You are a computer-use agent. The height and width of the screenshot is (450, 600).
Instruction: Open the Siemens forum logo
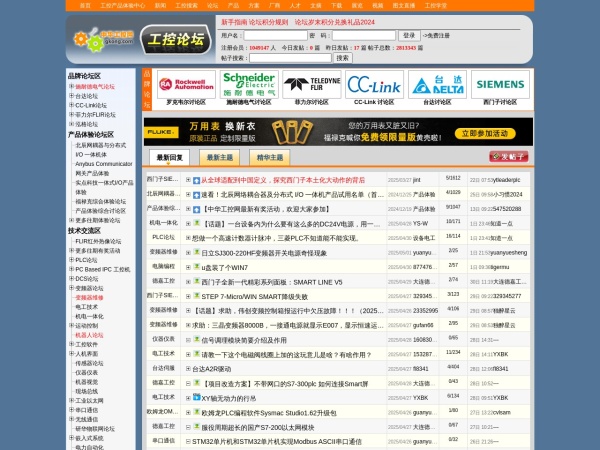point(501,85)
